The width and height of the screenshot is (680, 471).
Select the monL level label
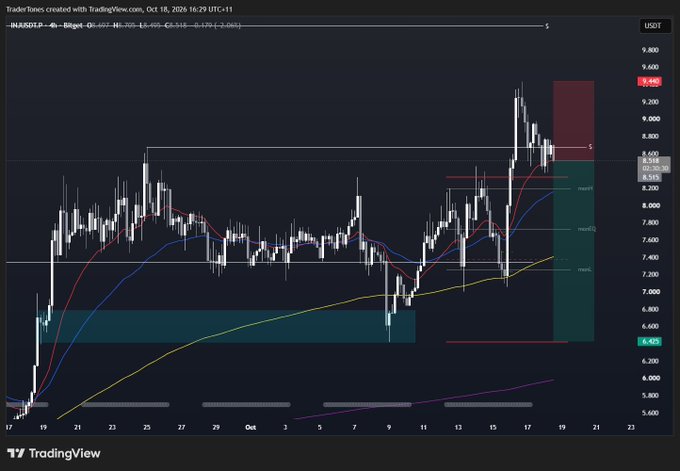tap(584, 269)
